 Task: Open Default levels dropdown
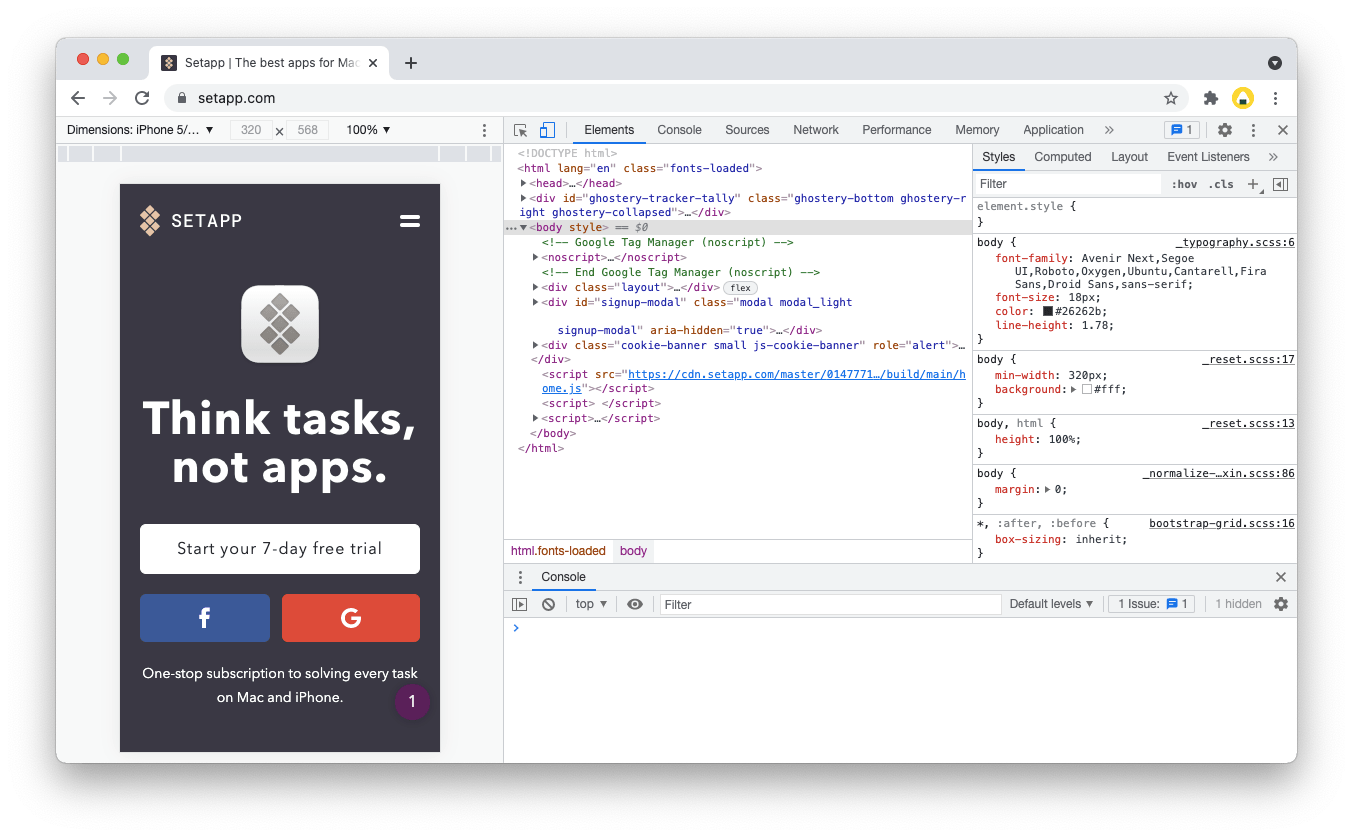[1051, 604]
